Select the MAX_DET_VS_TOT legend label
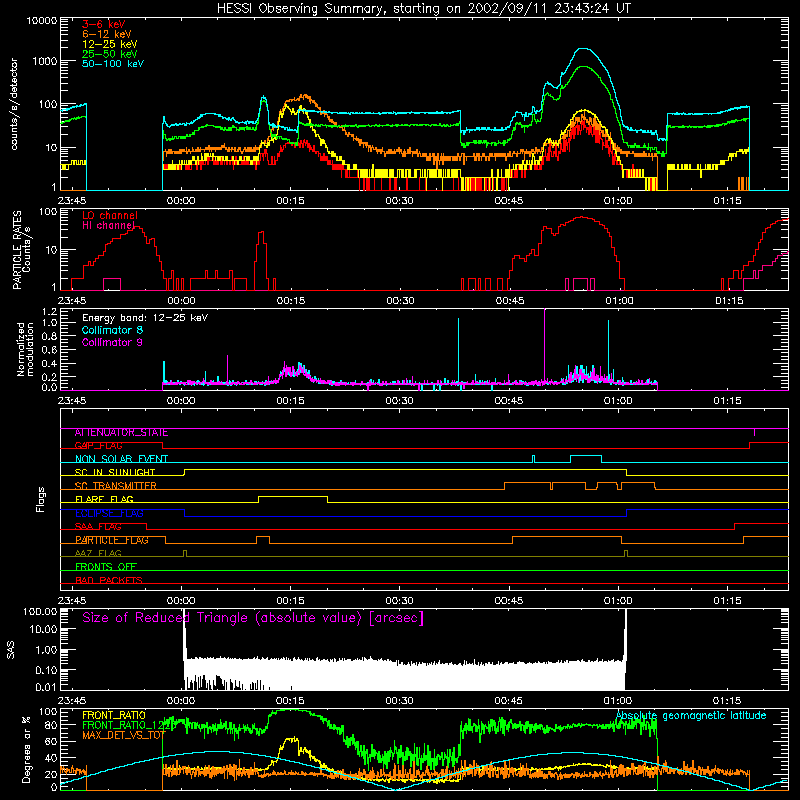 (124, 735)
